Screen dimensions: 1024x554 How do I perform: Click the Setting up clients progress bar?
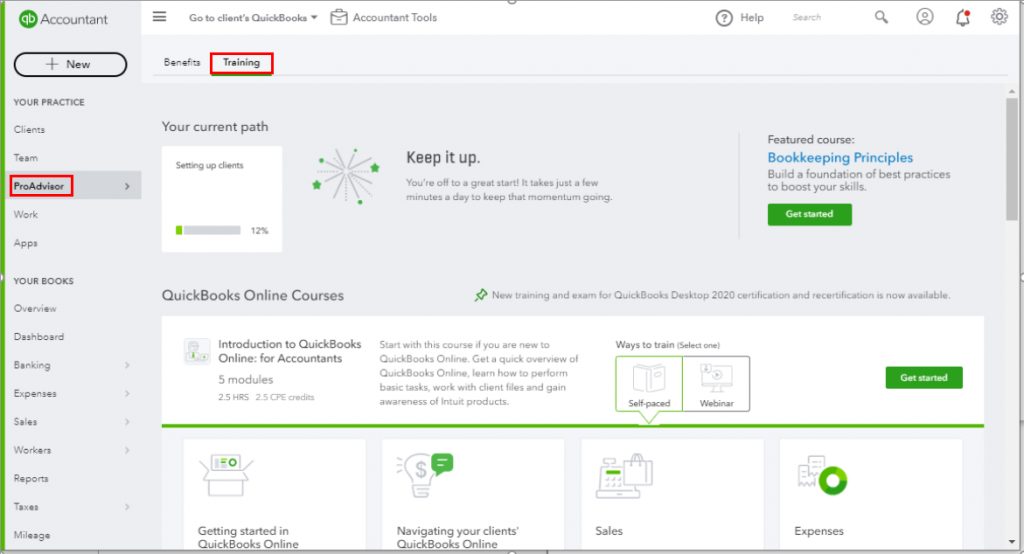coord(208,230)
